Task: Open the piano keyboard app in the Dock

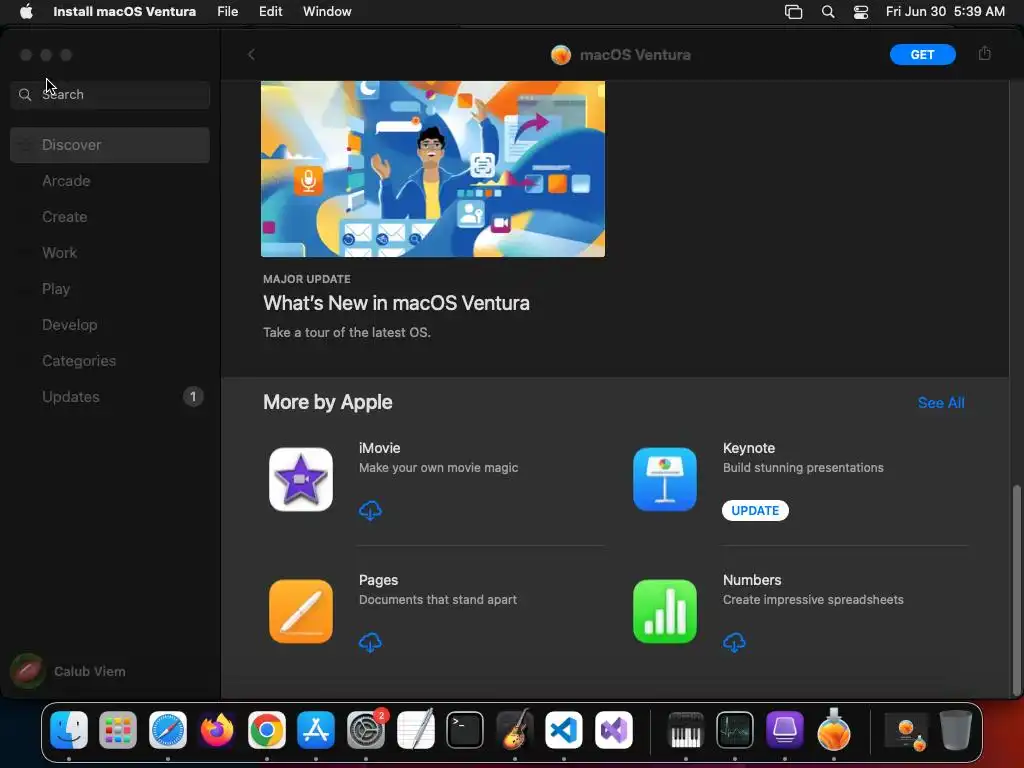Action: (x=686, y=729)
